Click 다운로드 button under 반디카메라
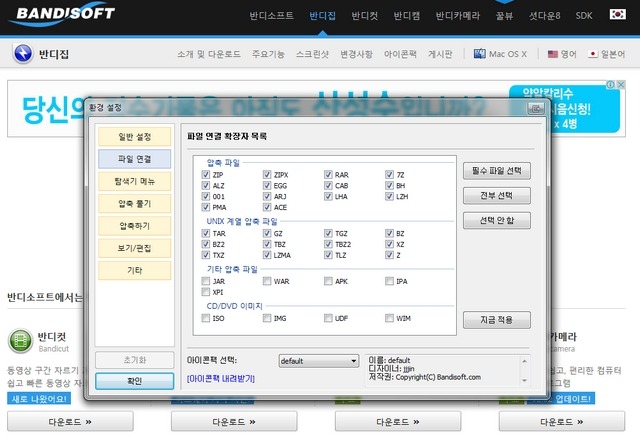Image resolution: width=640 pixels, height=448 pixels. 562,421
